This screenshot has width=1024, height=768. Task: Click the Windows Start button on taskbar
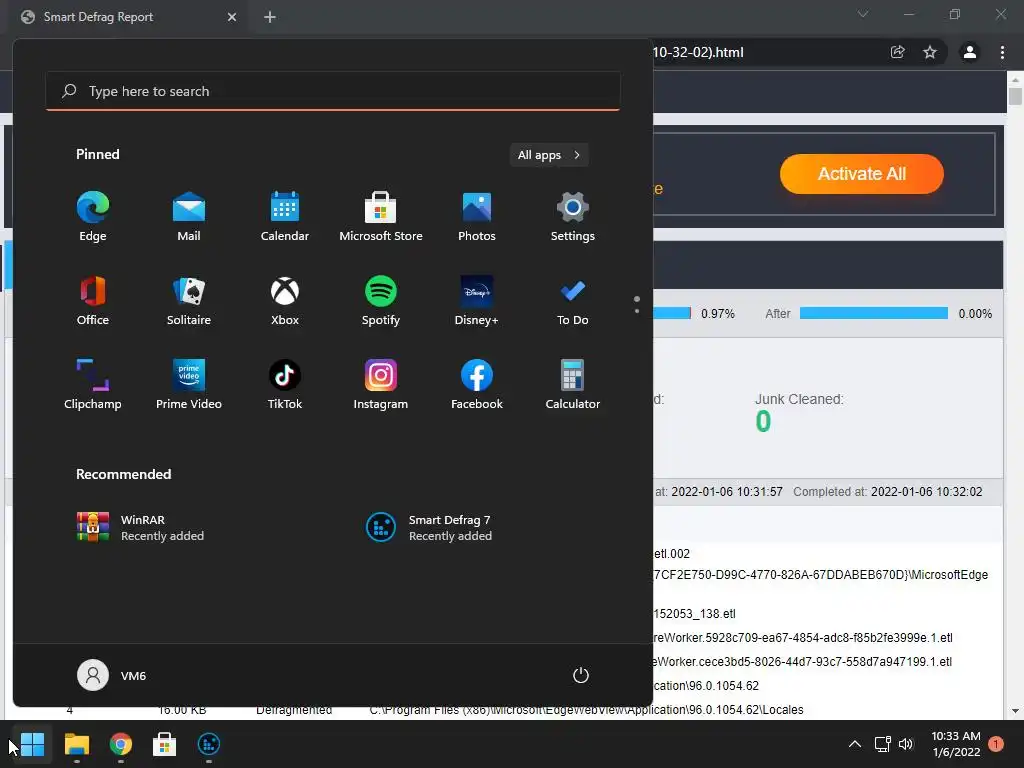click(x=32, y=744)
